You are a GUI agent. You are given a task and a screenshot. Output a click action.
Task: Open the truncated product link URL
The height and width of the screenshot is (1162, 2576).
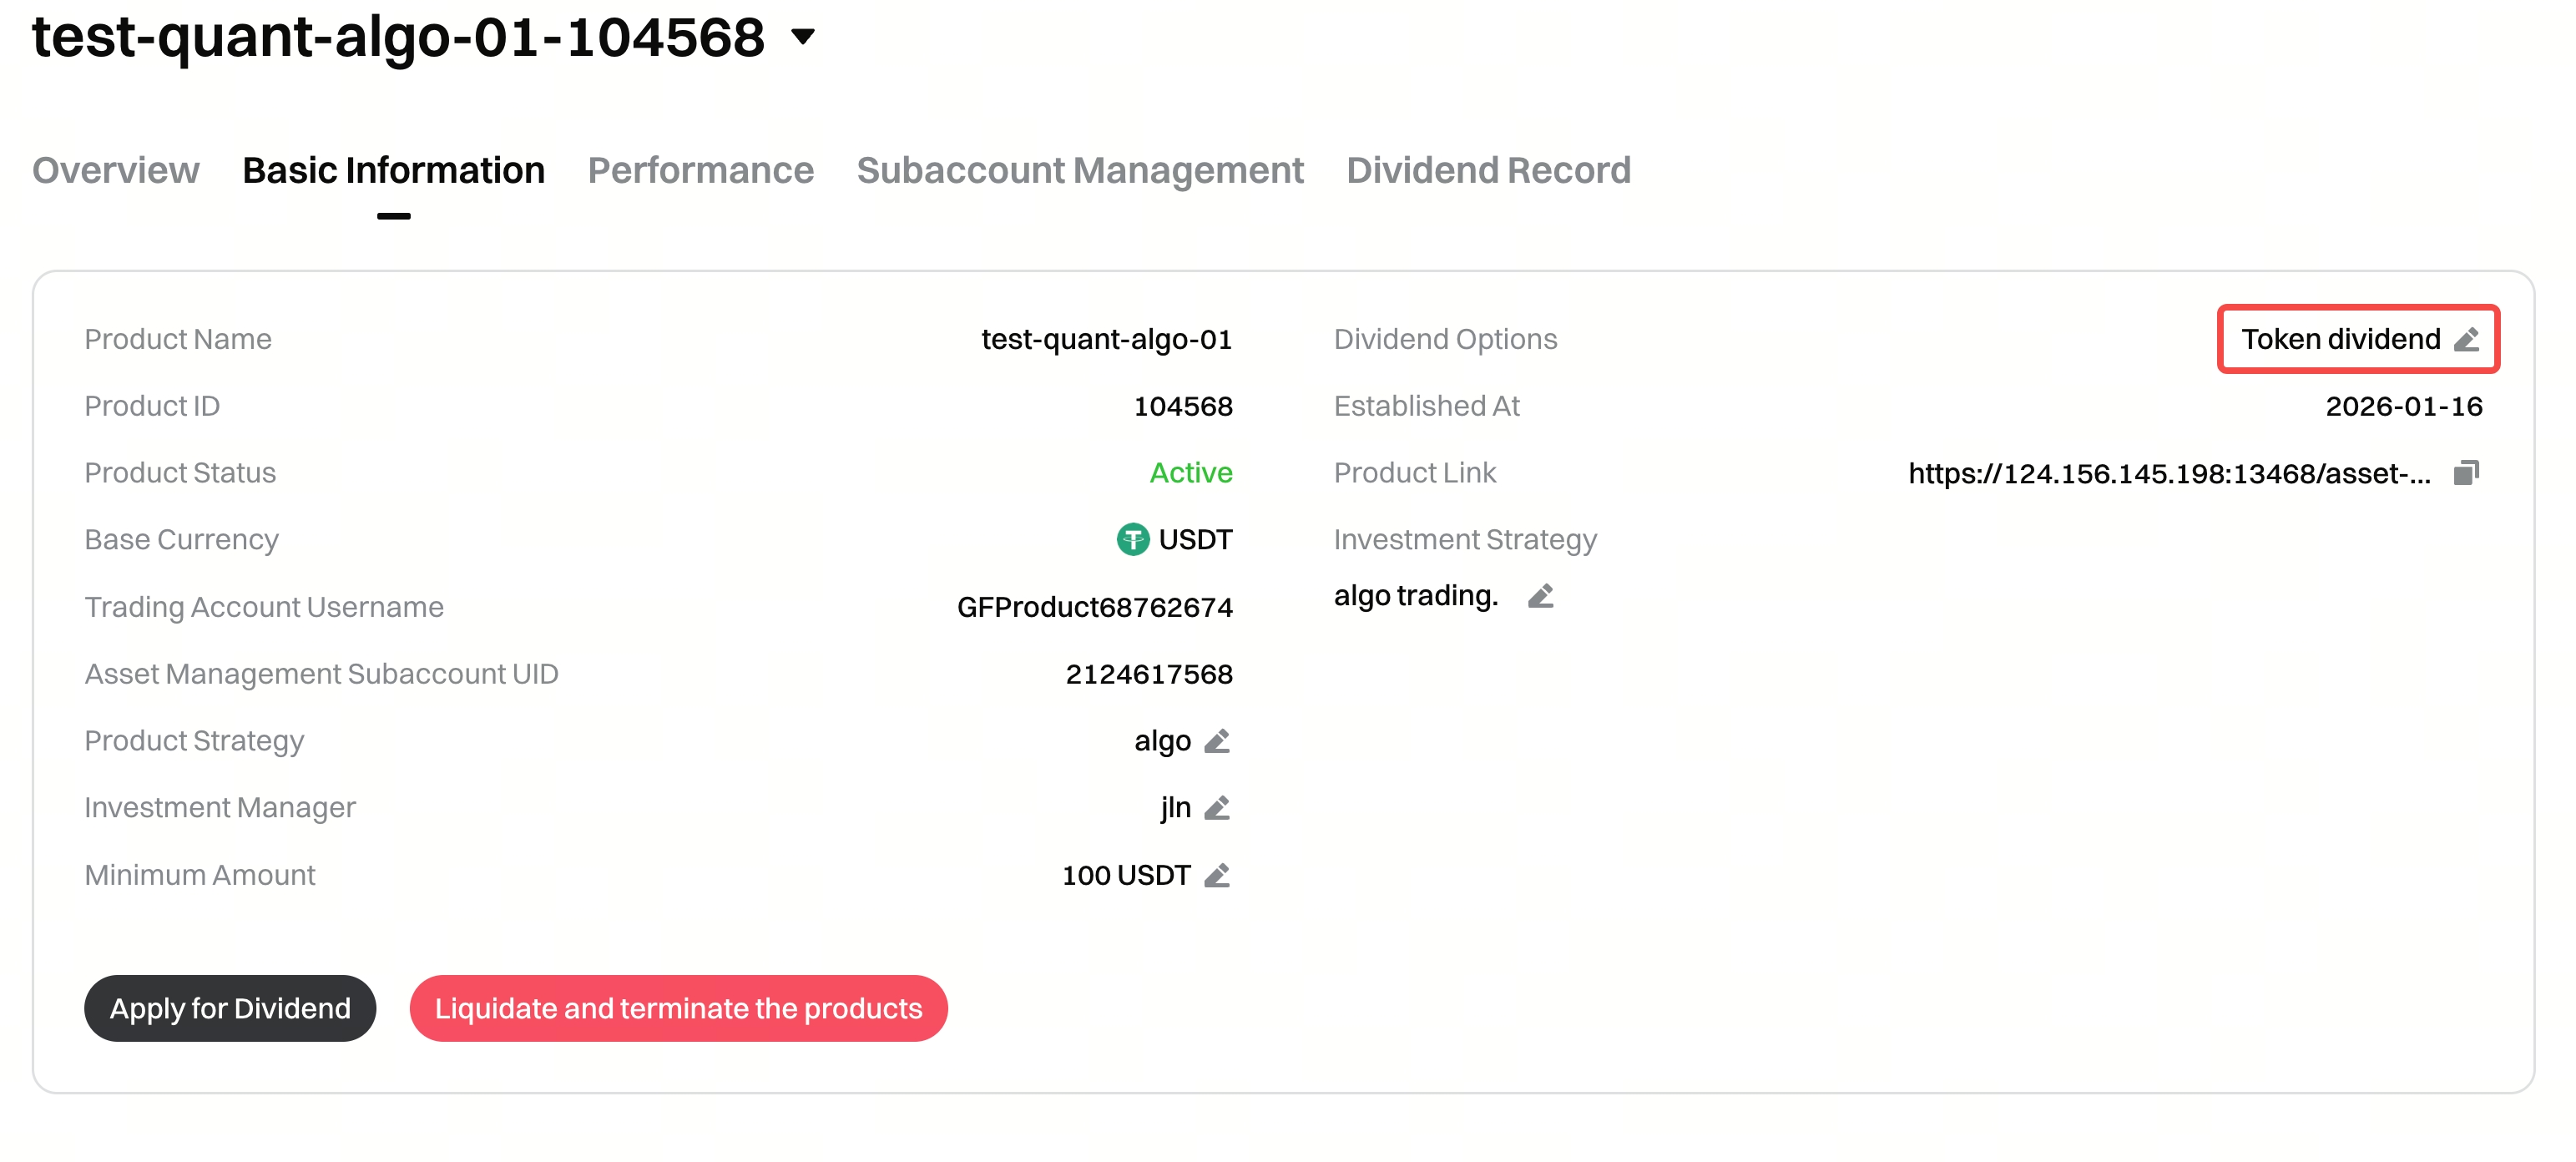click(x=2168, y=474)
